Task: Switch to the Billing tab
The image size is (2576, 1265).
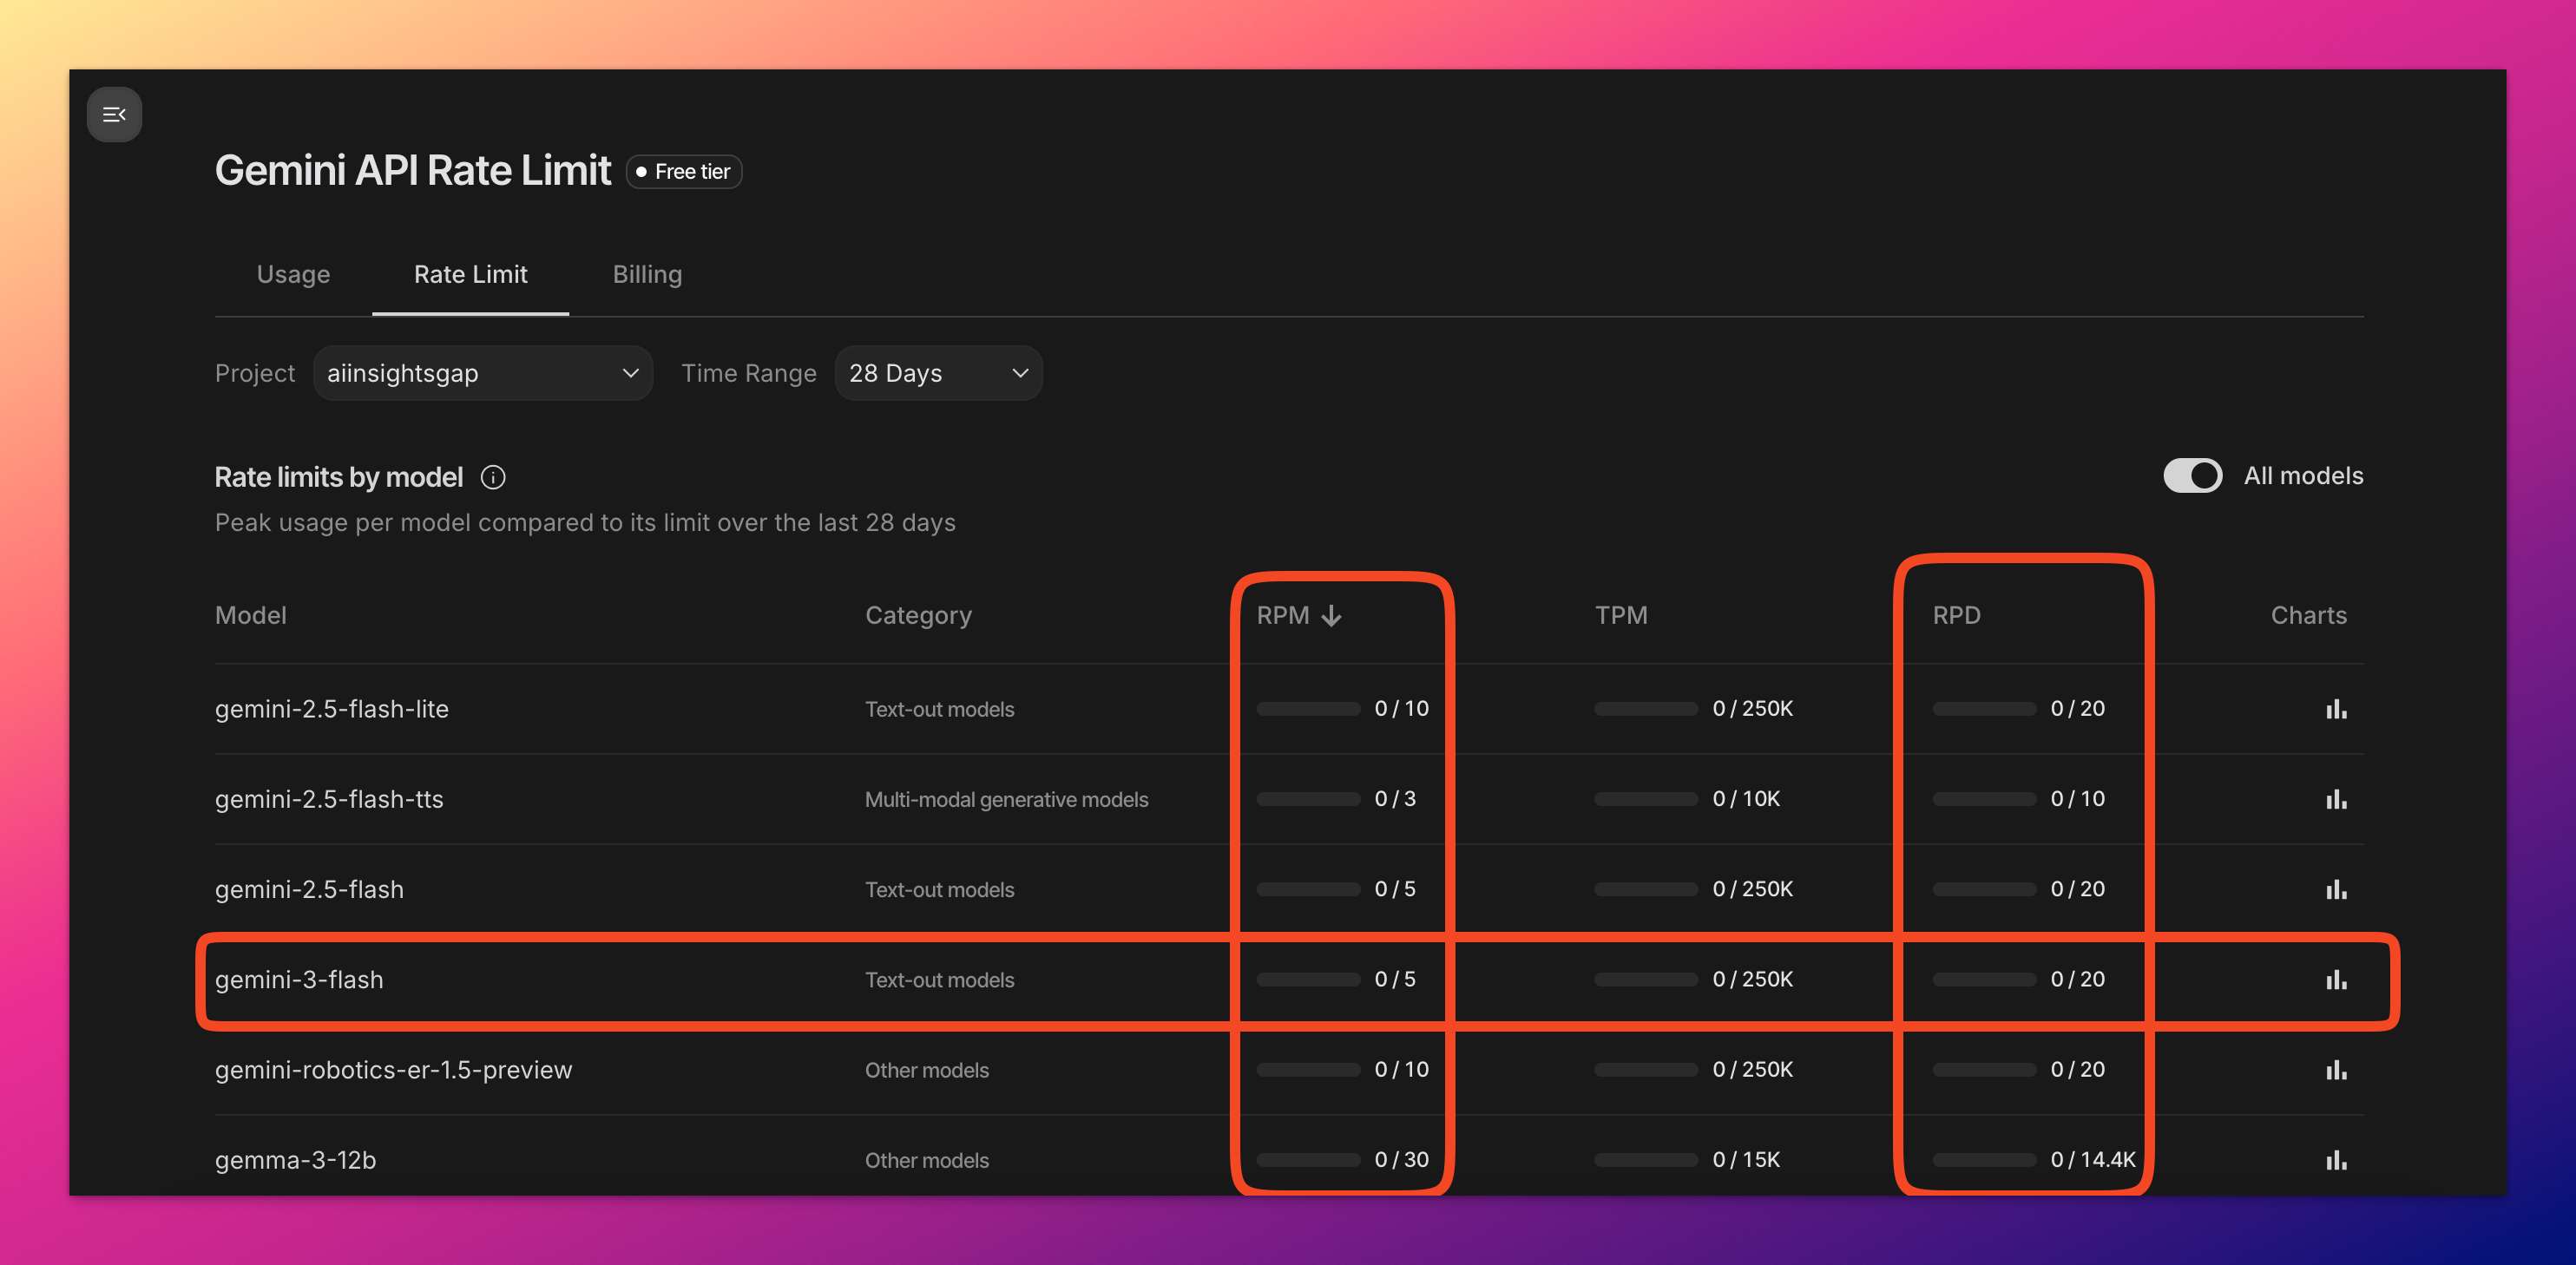Action: pyautogui.click(x=647, y=274)
